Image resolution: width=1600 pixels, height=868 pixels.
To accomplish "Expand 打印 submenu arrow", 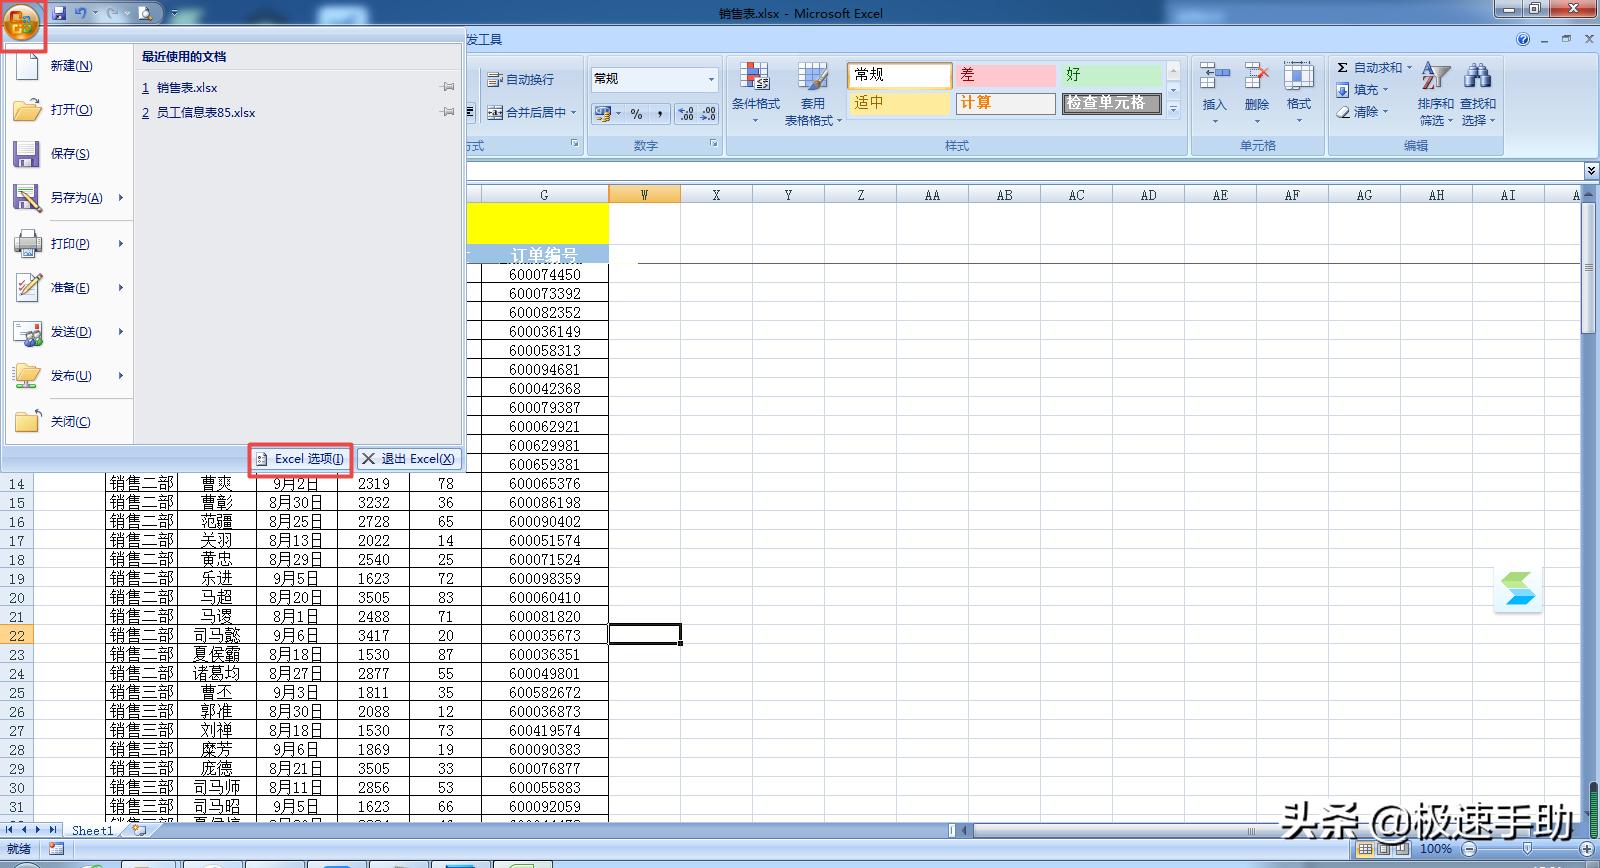I will (120, 244).
